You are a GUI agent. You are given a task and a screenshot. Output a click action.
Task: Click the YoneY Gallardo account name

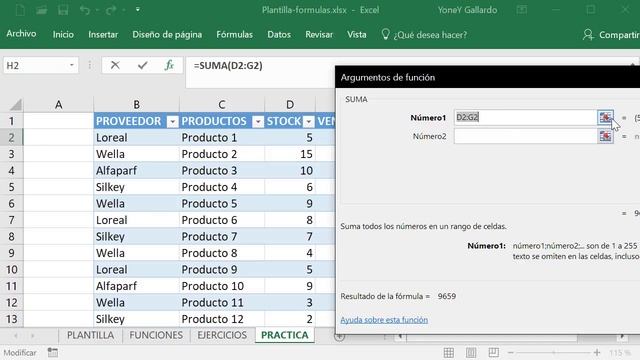click(x=467, y=10)
